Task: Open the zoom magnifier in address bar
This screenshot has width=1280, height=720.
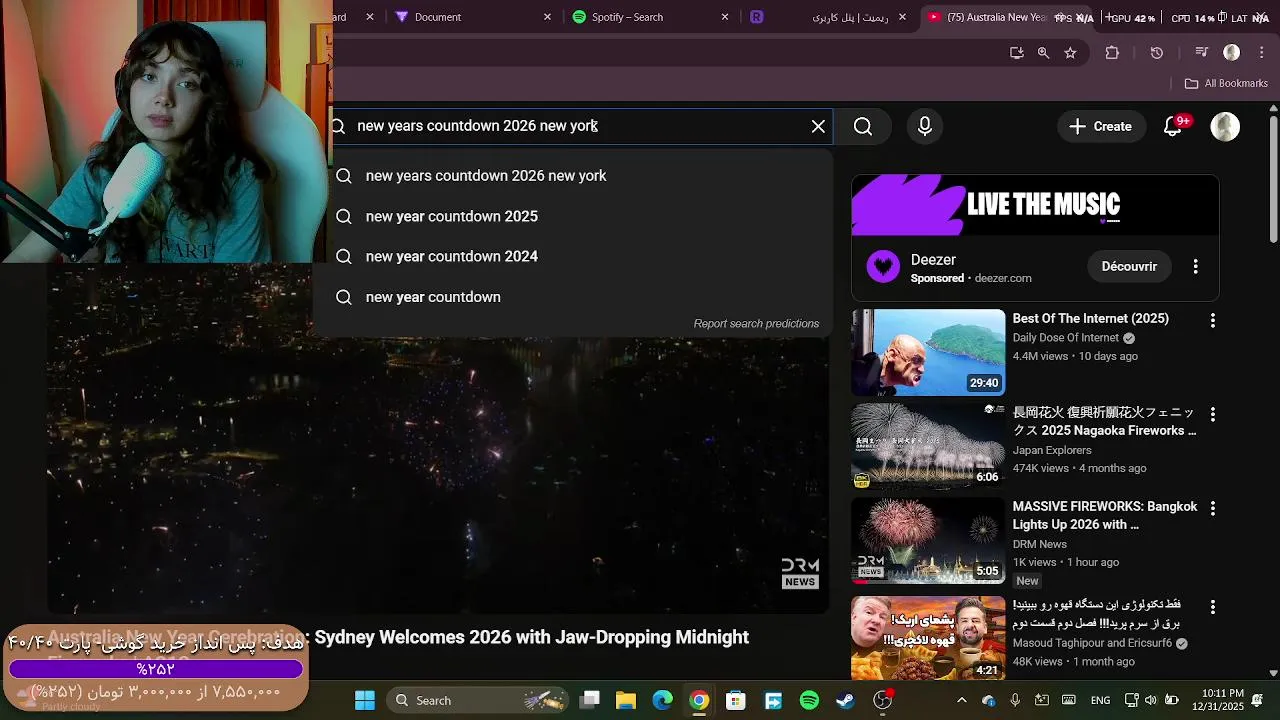Action: 1043,53
